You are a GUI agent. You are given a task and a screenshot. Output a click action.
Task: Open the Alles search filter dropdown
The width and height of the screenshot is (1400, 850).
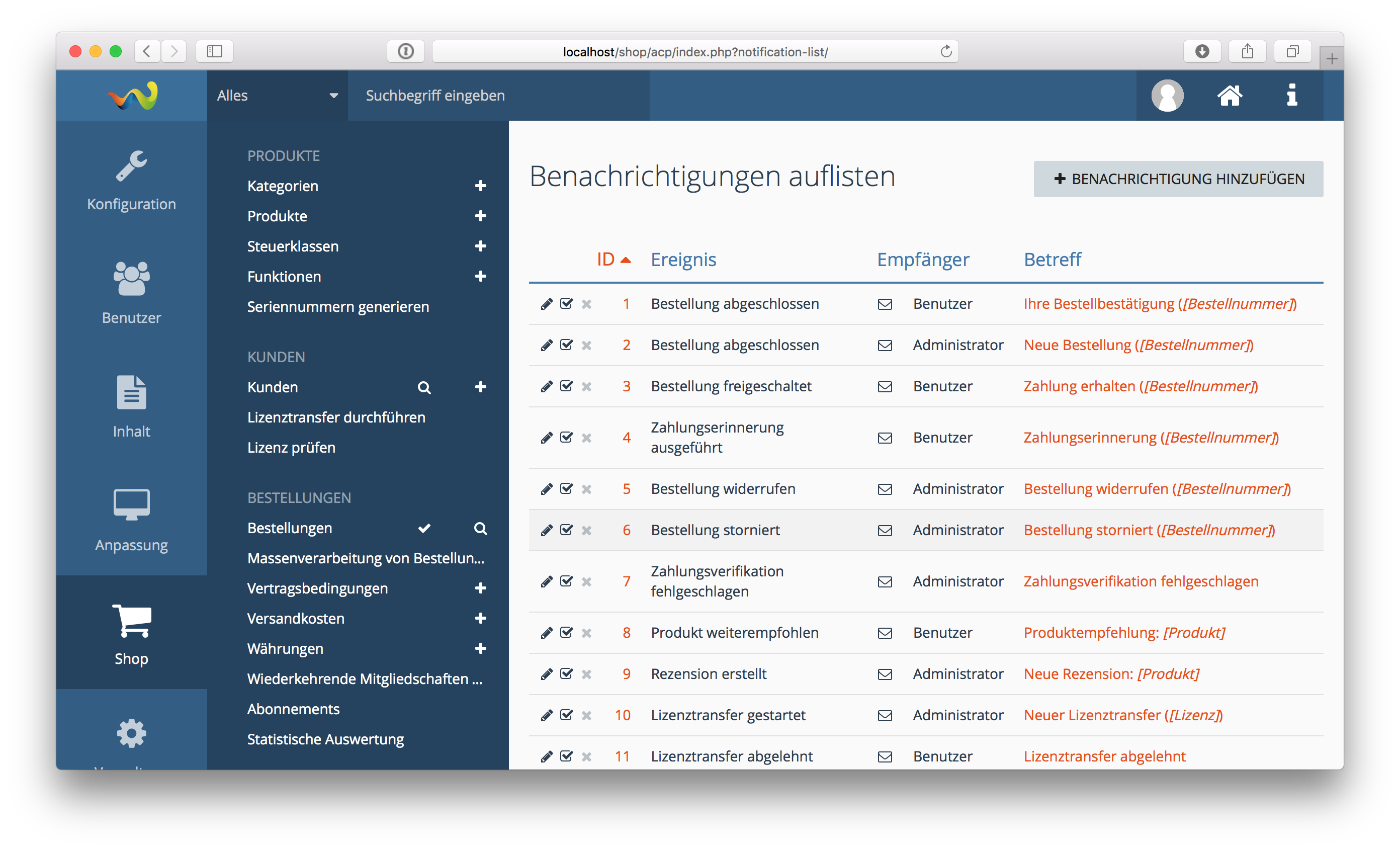point(277,96)
